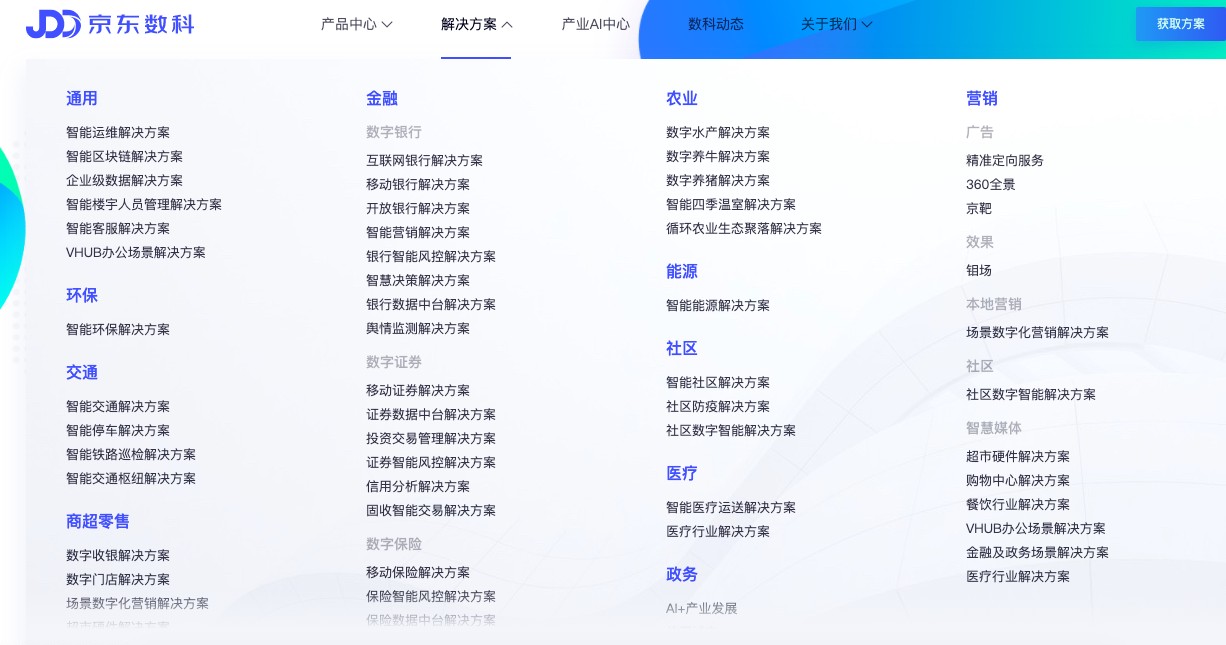Image resolution: width=1226 pixels, height=645 pixels.
Task: Open 餐饮行业解决方案 under 智慧媒体
Action: pos(1018,504)
